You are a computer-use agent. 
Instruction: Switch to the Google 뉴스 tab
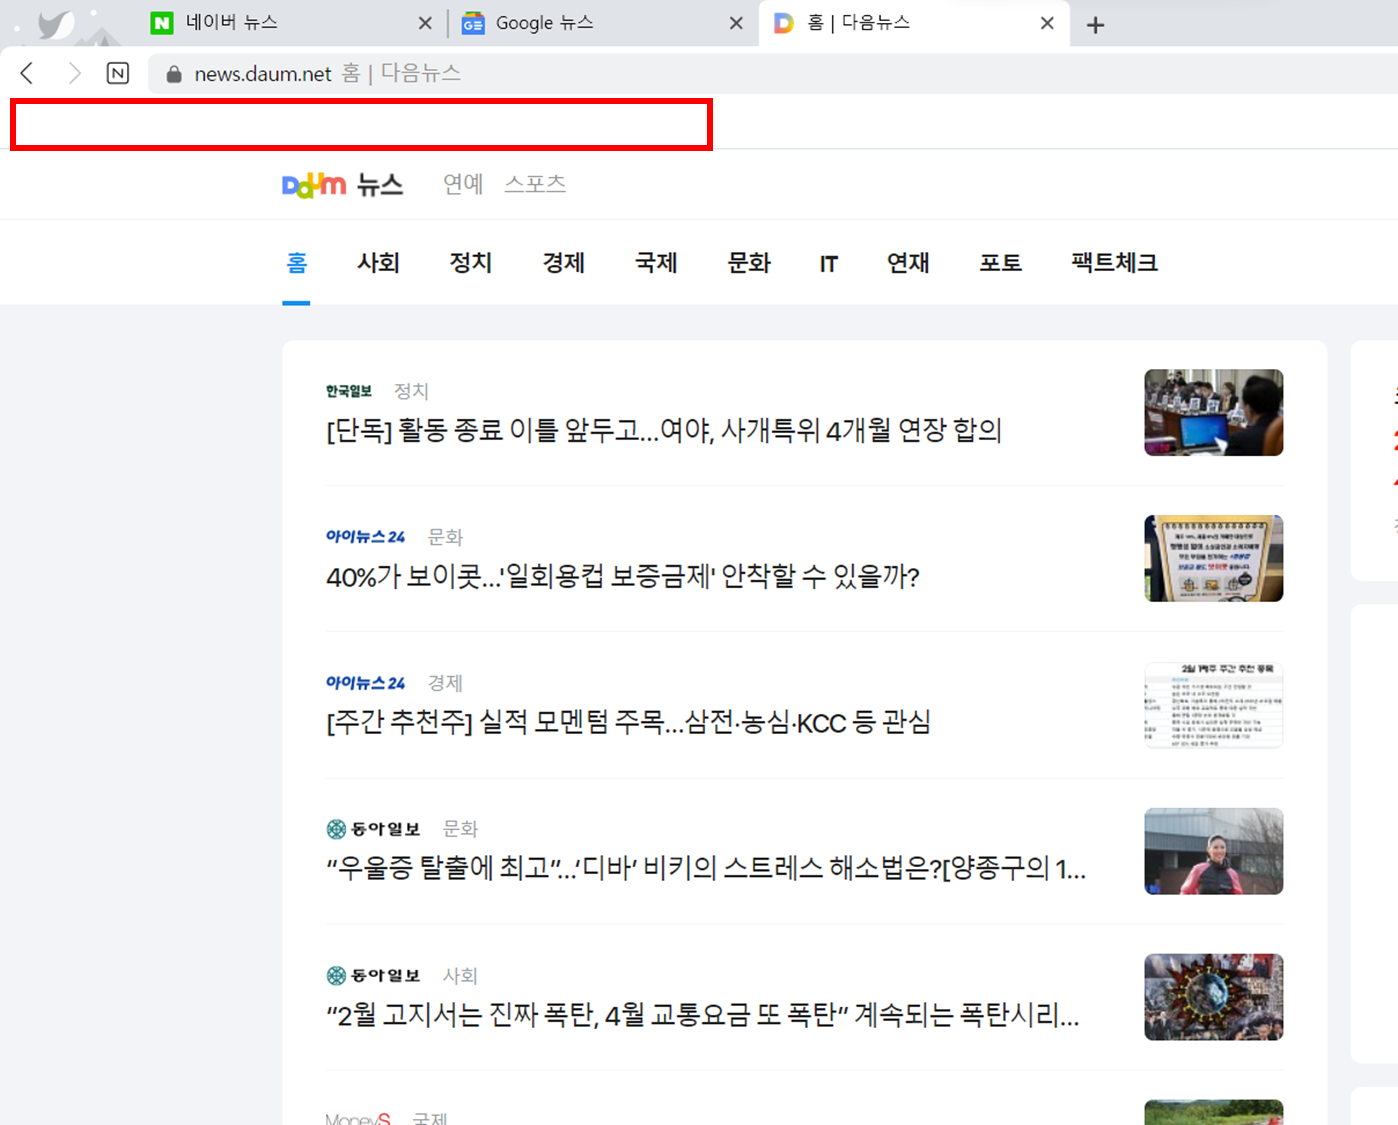tap(600, 23)
